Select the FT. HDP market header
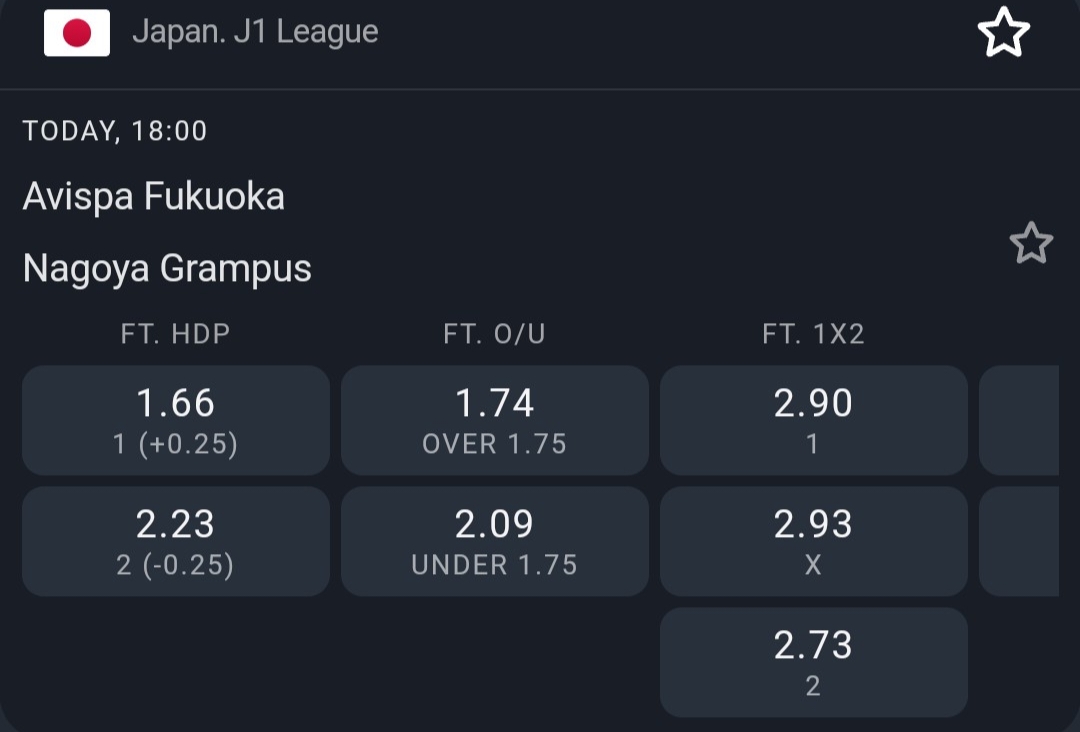The width and height of the screenshot is (1080, 732). point(176,335)
